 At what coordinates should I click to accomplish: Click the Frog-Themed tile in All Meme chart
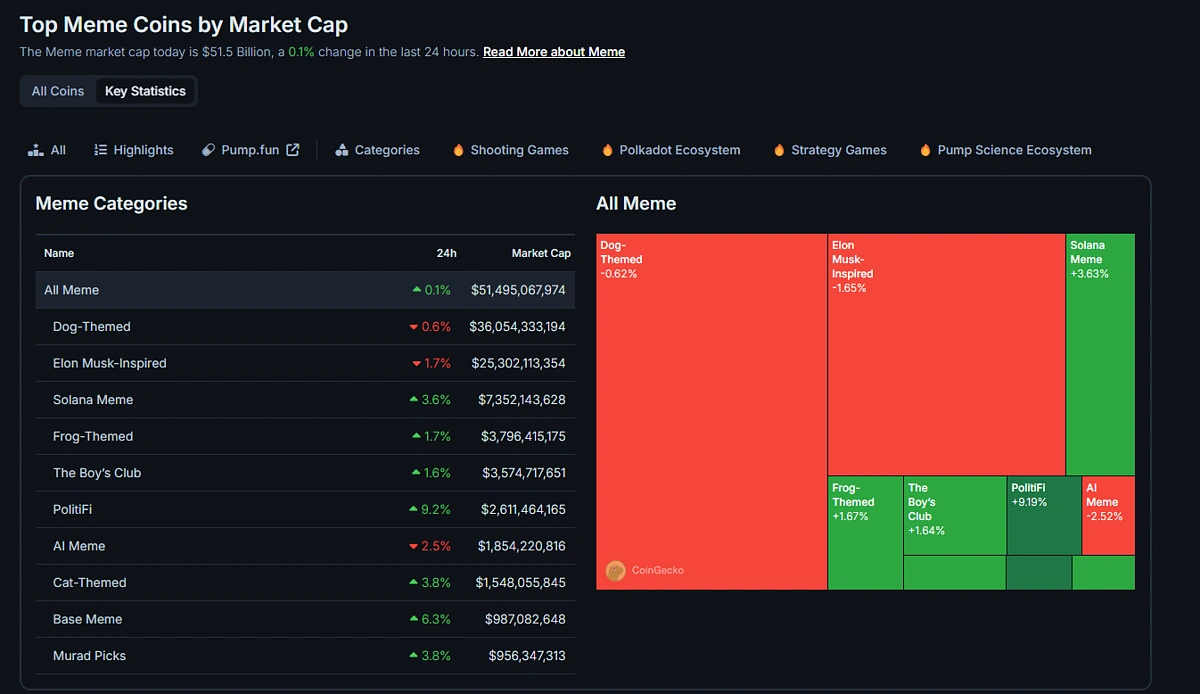pos(863,525)
